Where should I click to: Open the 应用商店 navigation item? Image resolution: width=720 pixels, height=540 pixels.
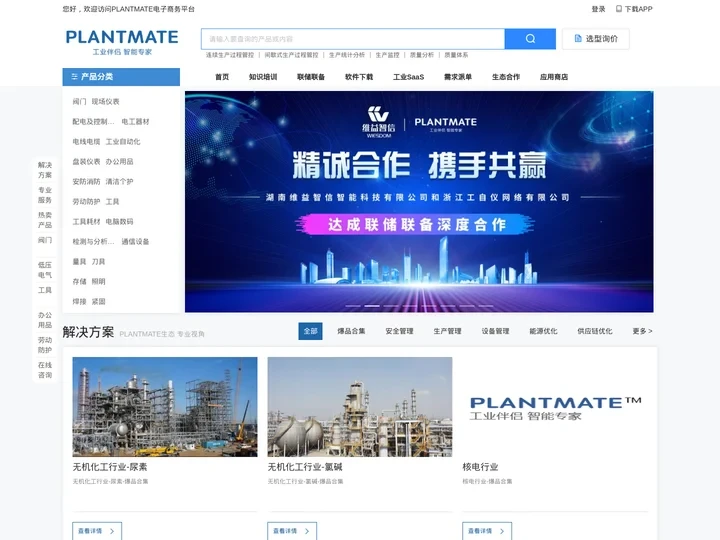pyautogui.click(x=554, y=77)
